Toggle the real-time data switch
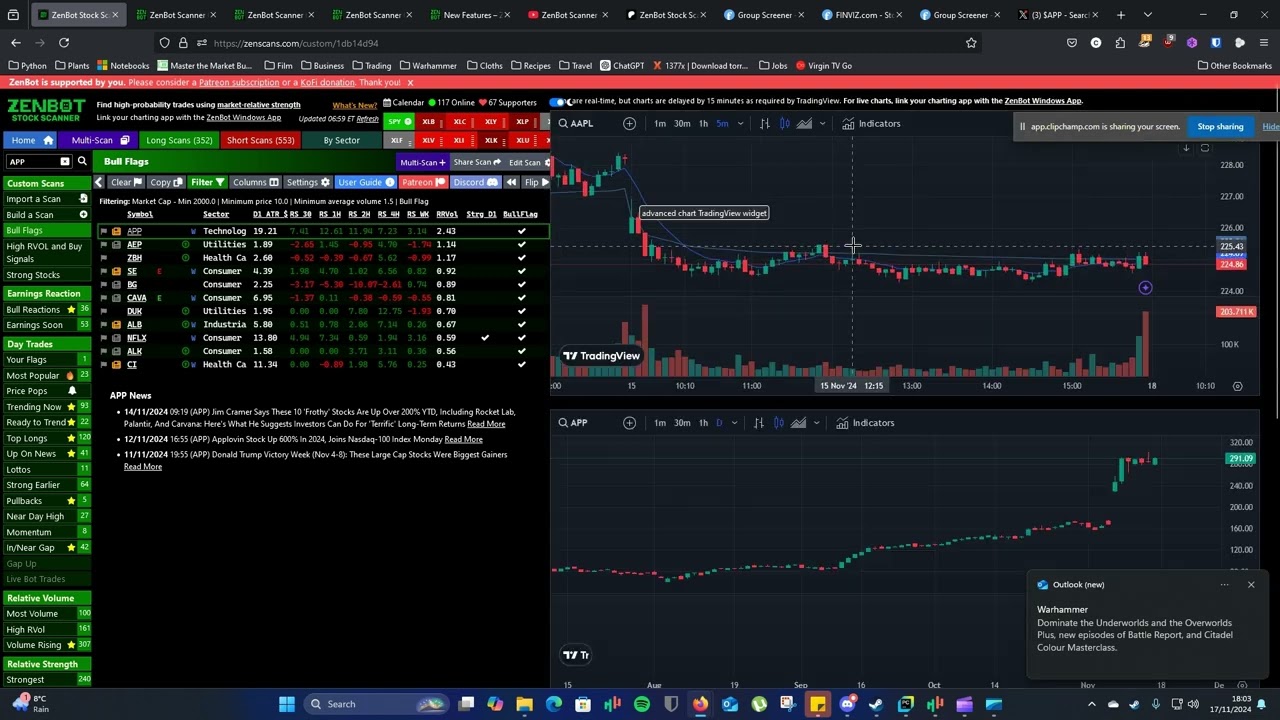Image resolution: width=1280 pixels, height=720 pixels. pos(559,102)
